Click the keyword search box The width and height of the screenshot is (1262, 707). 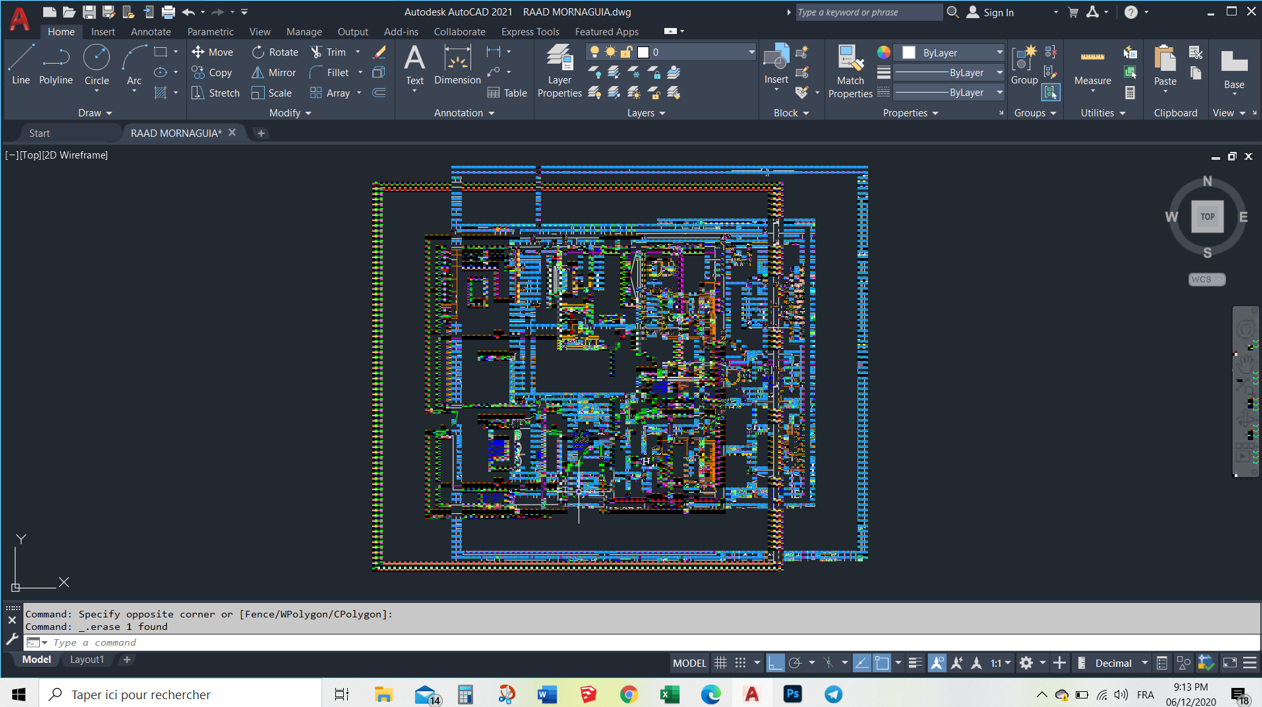coord(868,12)
